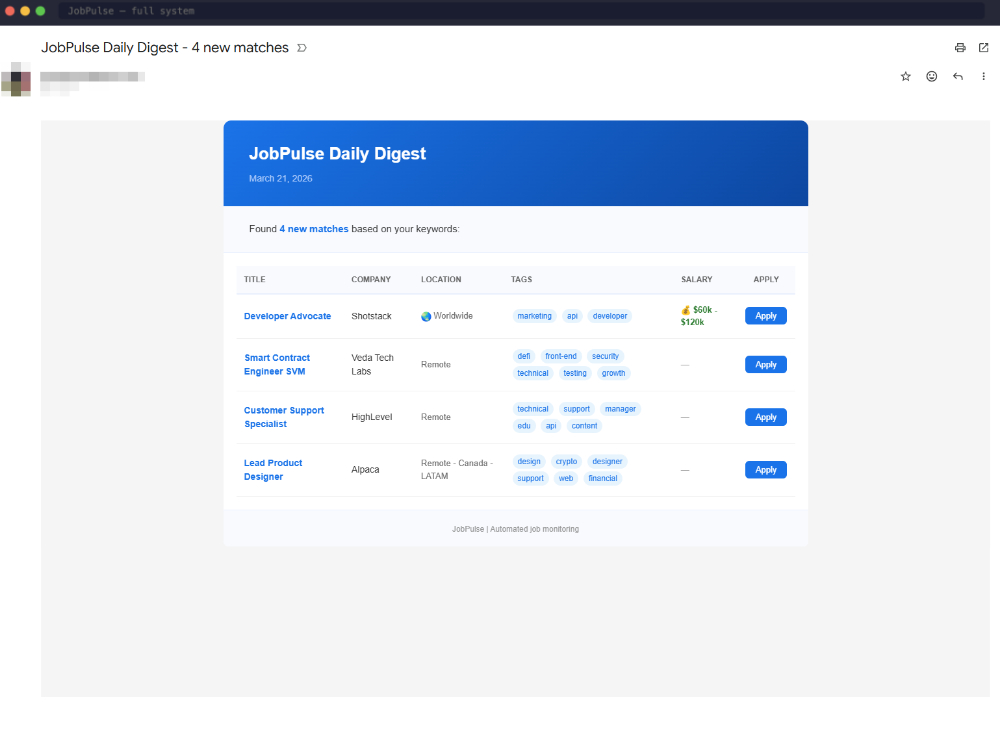Click the 'defi' tag for Veda Tech Labs
This screenshot has height=750, width=1000.
[524, 356]
